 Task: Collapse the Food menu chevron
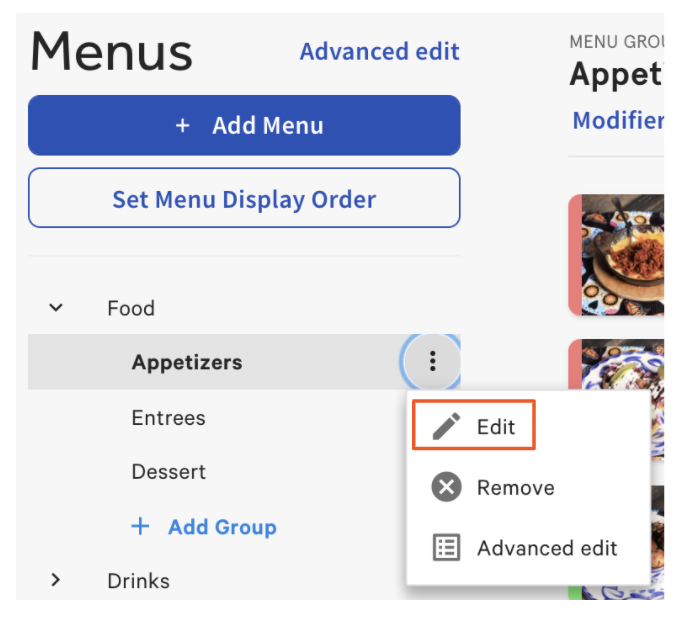click(57, 308)
